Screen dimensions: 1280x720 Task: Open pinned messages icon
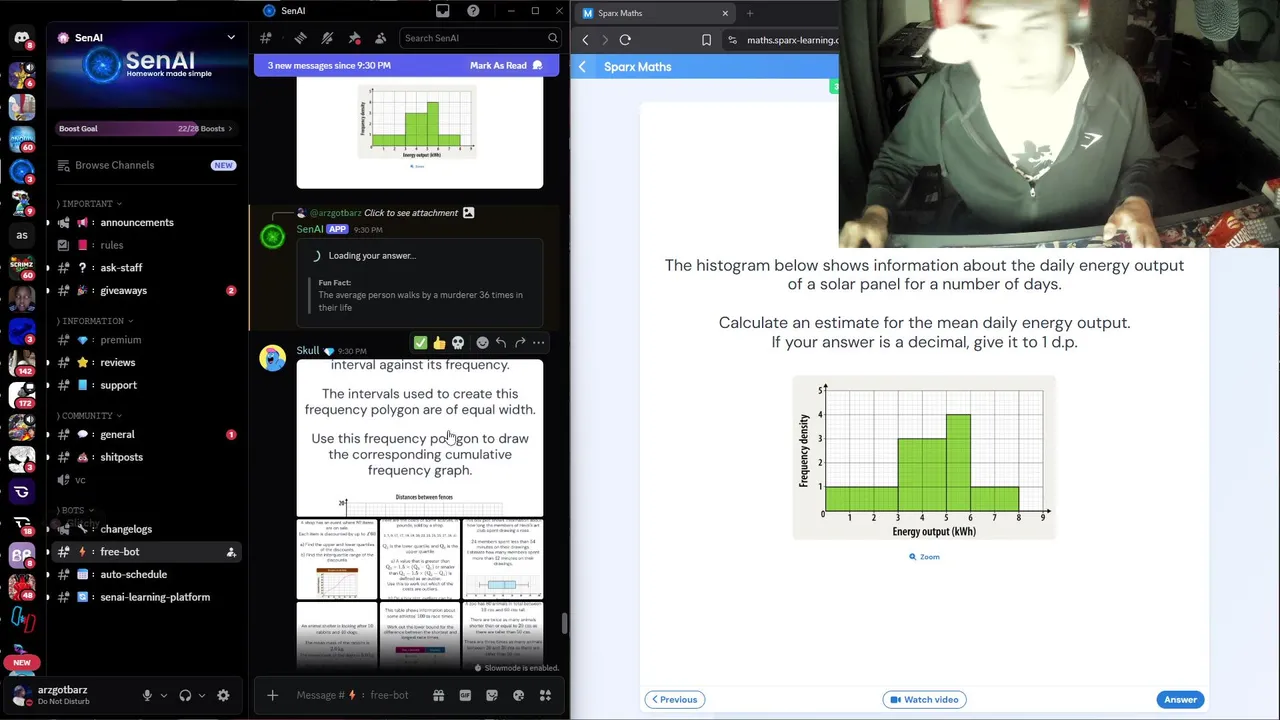(x=354, y=38)
